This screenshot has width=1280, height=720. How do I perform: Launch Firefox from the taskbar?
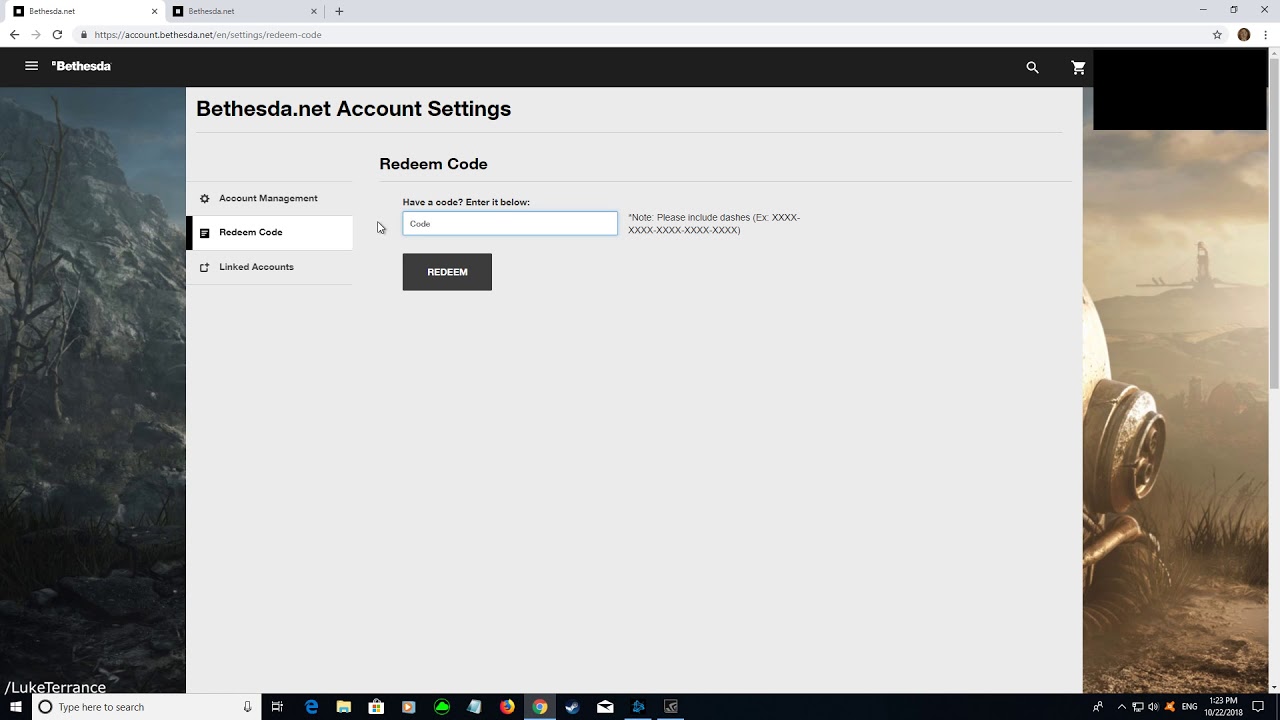point(507,707)
